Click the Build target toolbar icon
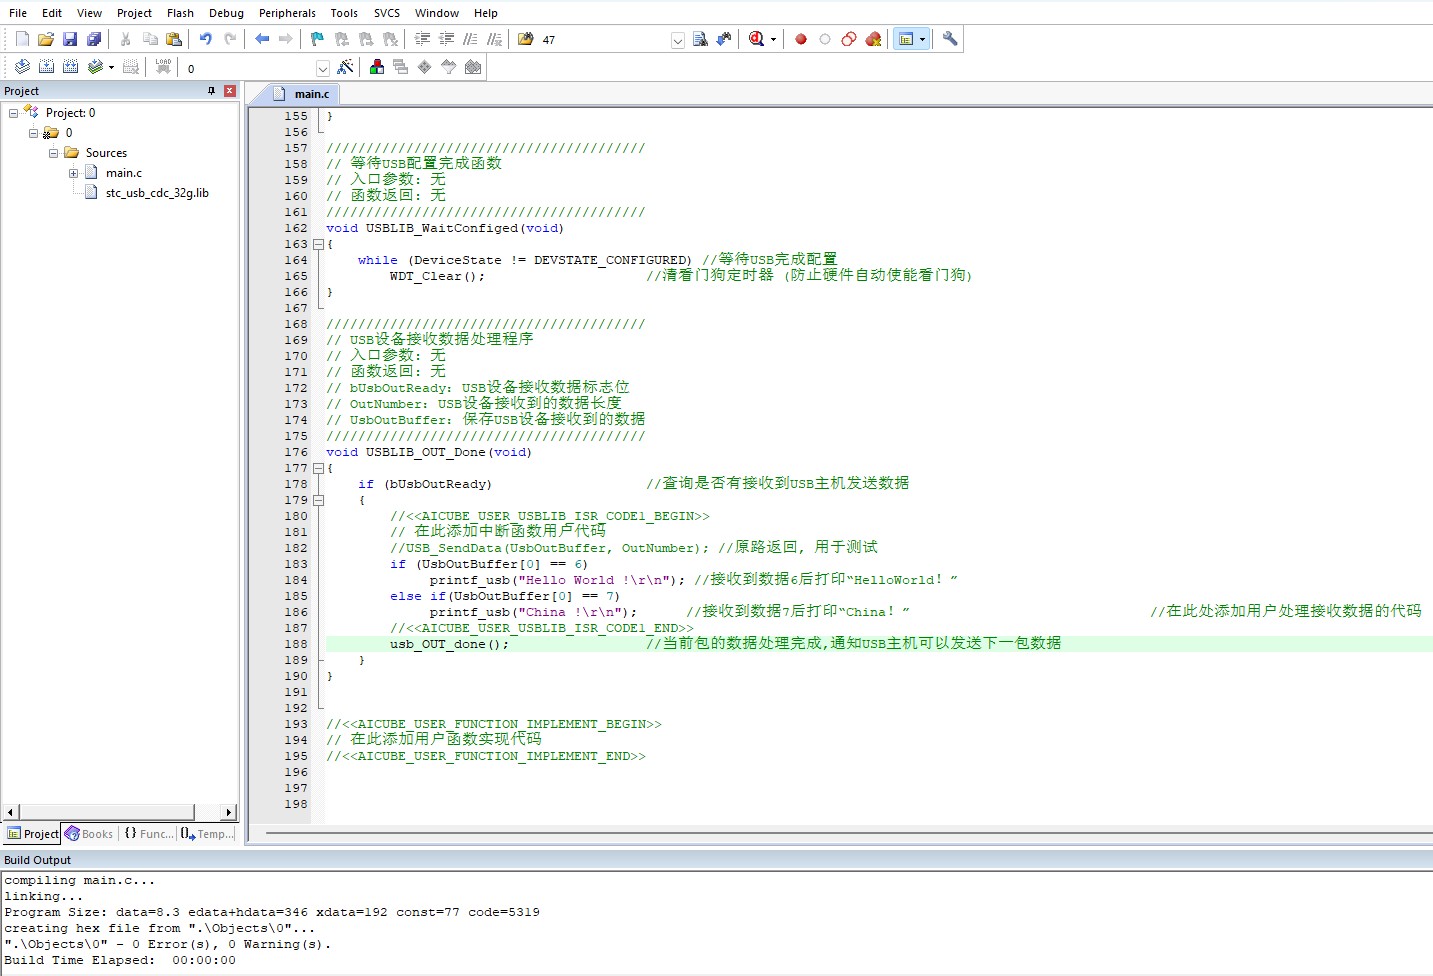This screenshot has height=976, width=1433. click(x=47, y=67)
